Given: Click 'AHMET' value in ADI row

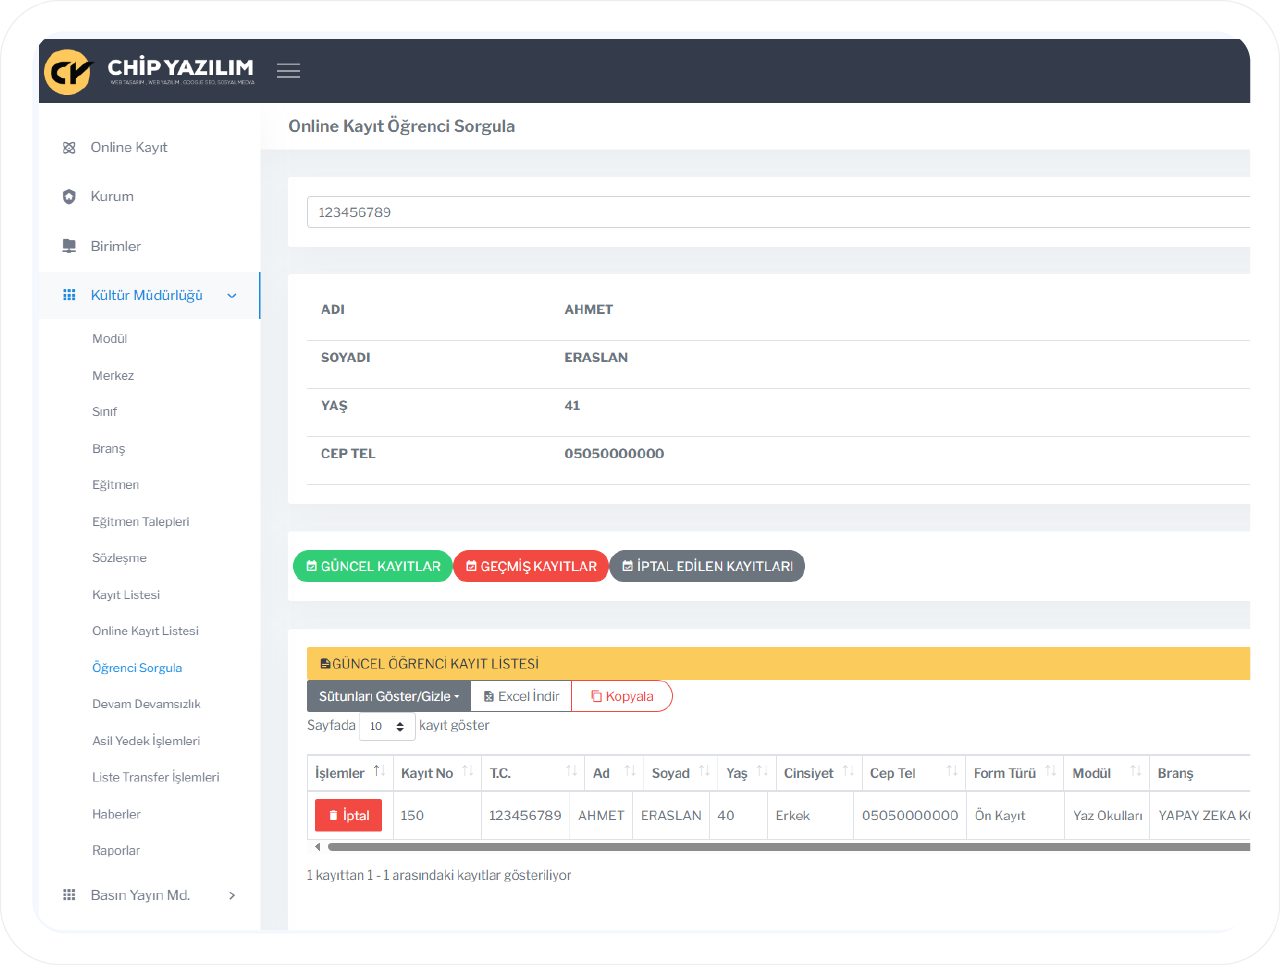Looking at the screenshot, I should click(589, 310).
